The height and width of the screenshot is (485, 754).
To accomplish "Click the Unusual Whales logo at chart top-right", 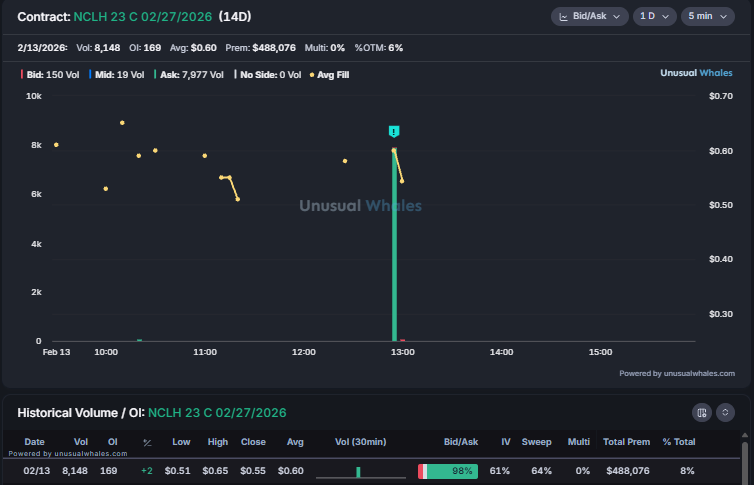I will pyautogui.click(x=697, y=73).
